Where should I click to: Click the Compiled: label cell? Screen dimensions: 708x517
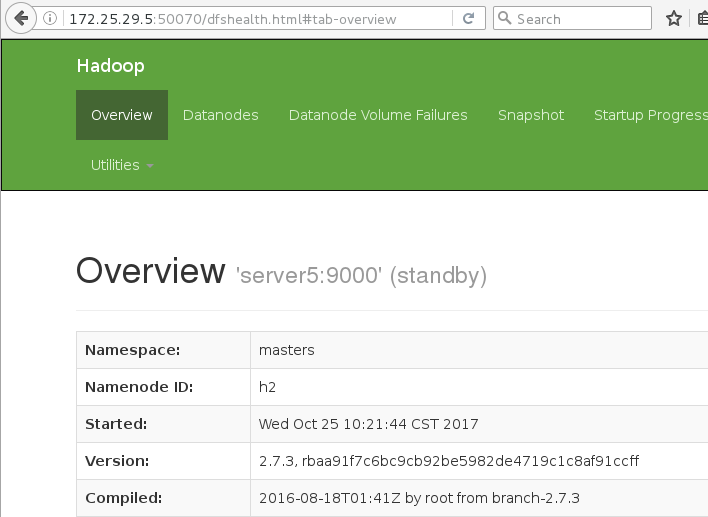[163, 498]
